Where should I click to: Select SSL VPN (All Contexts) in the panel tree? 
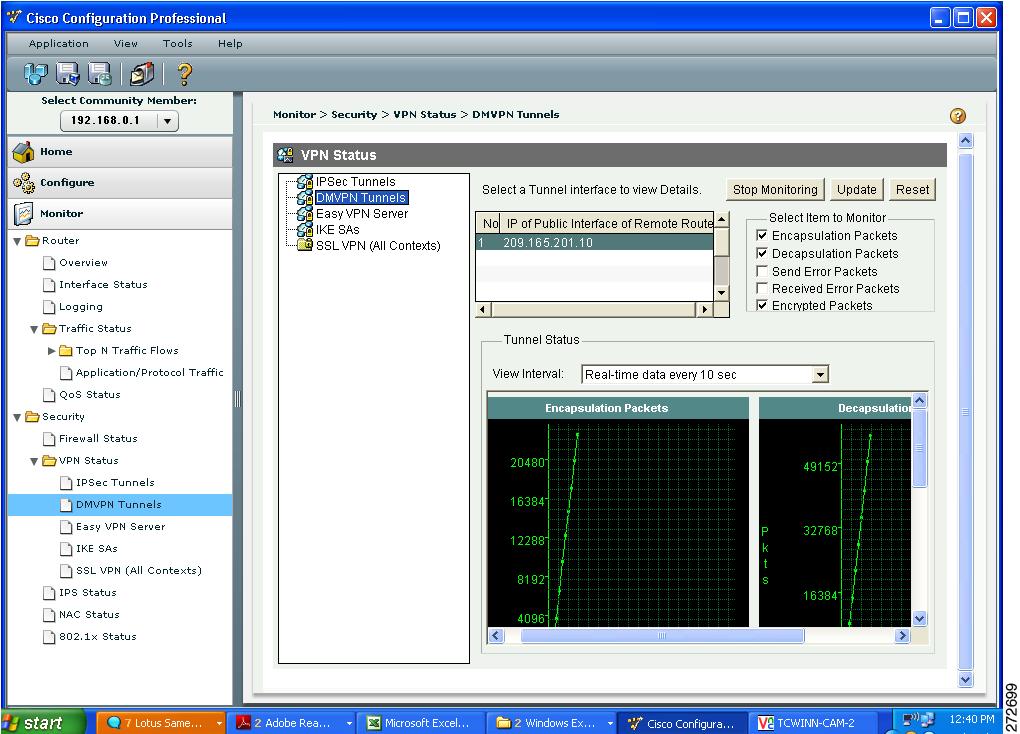click(x=378, y=245)
